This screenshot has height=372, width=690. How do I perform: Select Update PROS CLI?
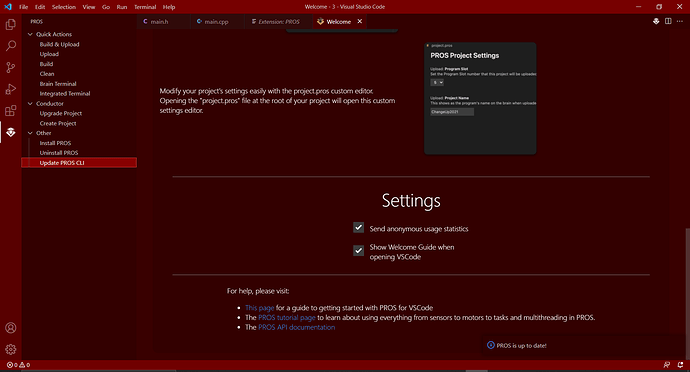79,162
